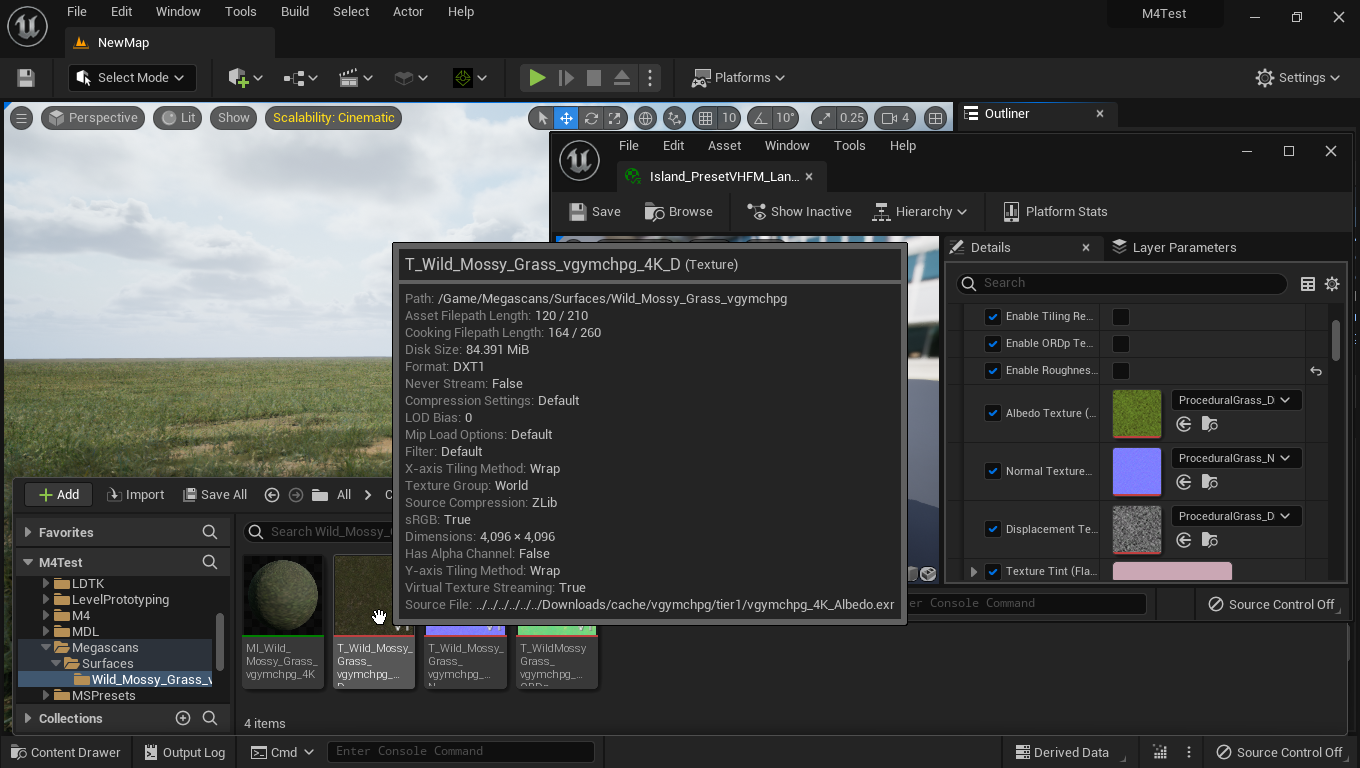Click the skip frame play-step icon
The image size is (1360, 768).
click(x=565, y=78)
